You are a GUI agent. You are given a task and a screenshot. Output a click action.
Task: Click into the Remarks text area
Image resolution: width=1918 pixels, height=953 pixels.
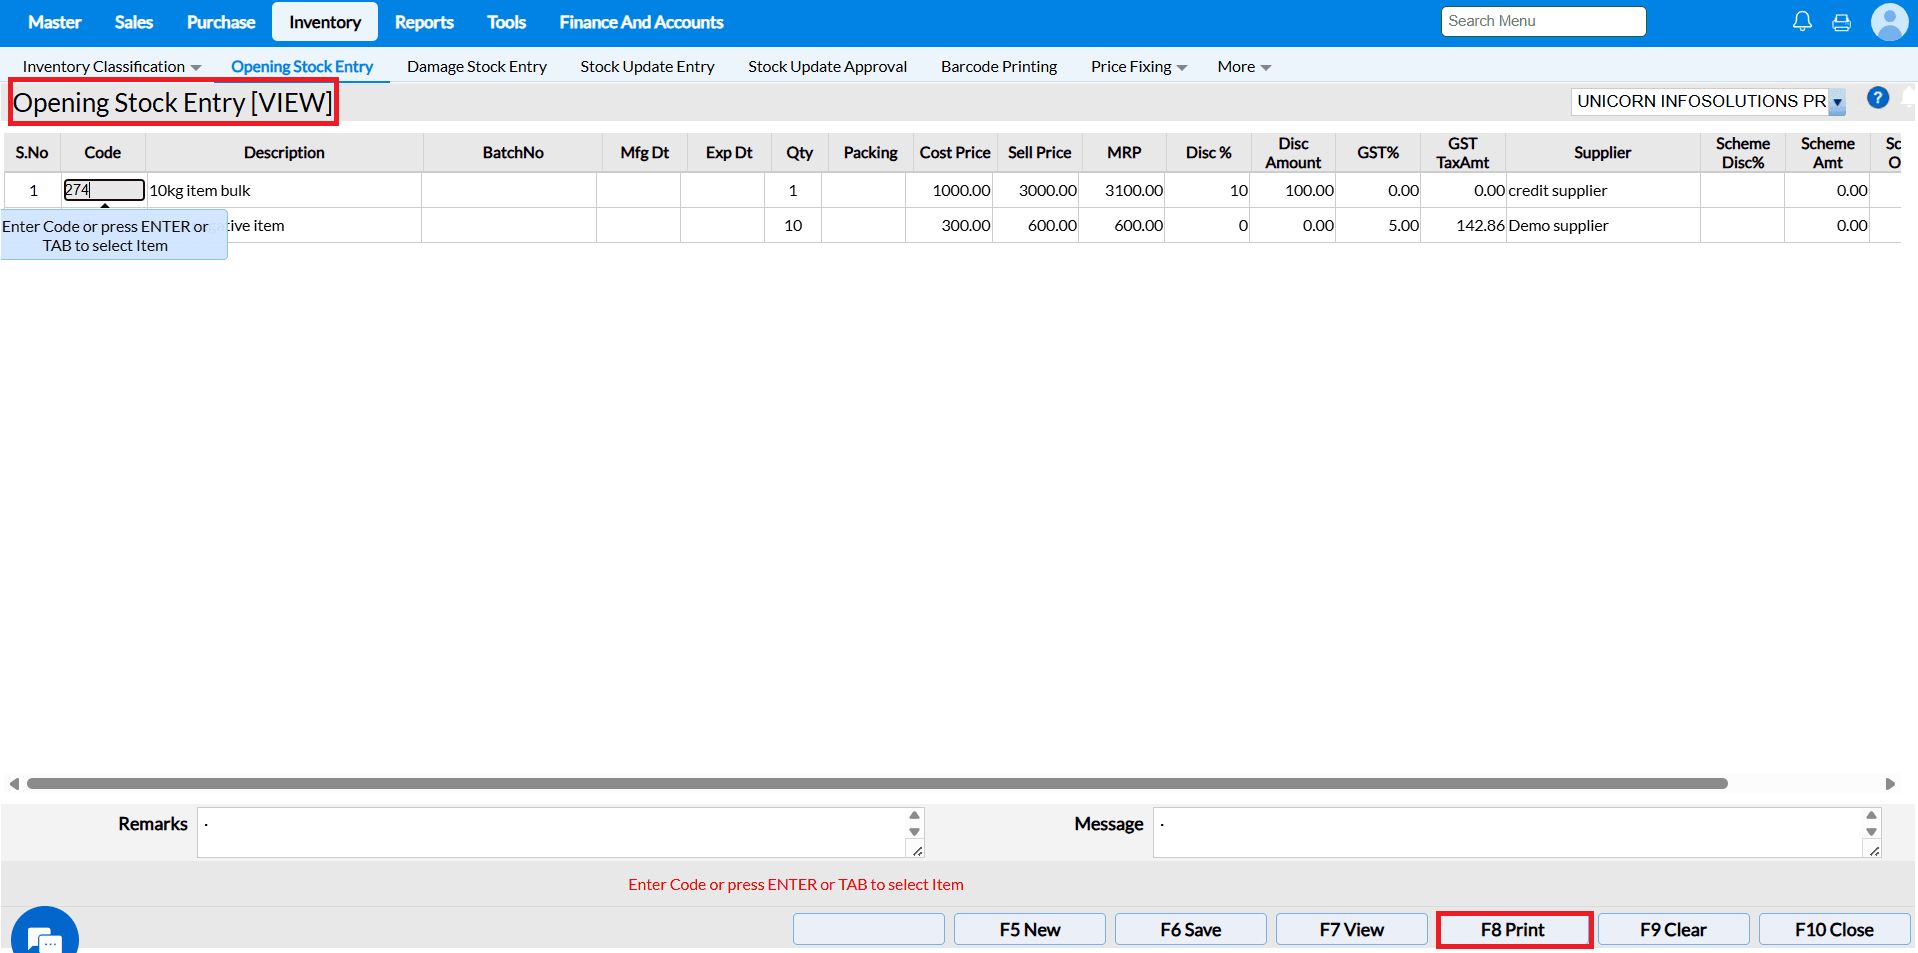pyautogui.click(x=553, y=832)
